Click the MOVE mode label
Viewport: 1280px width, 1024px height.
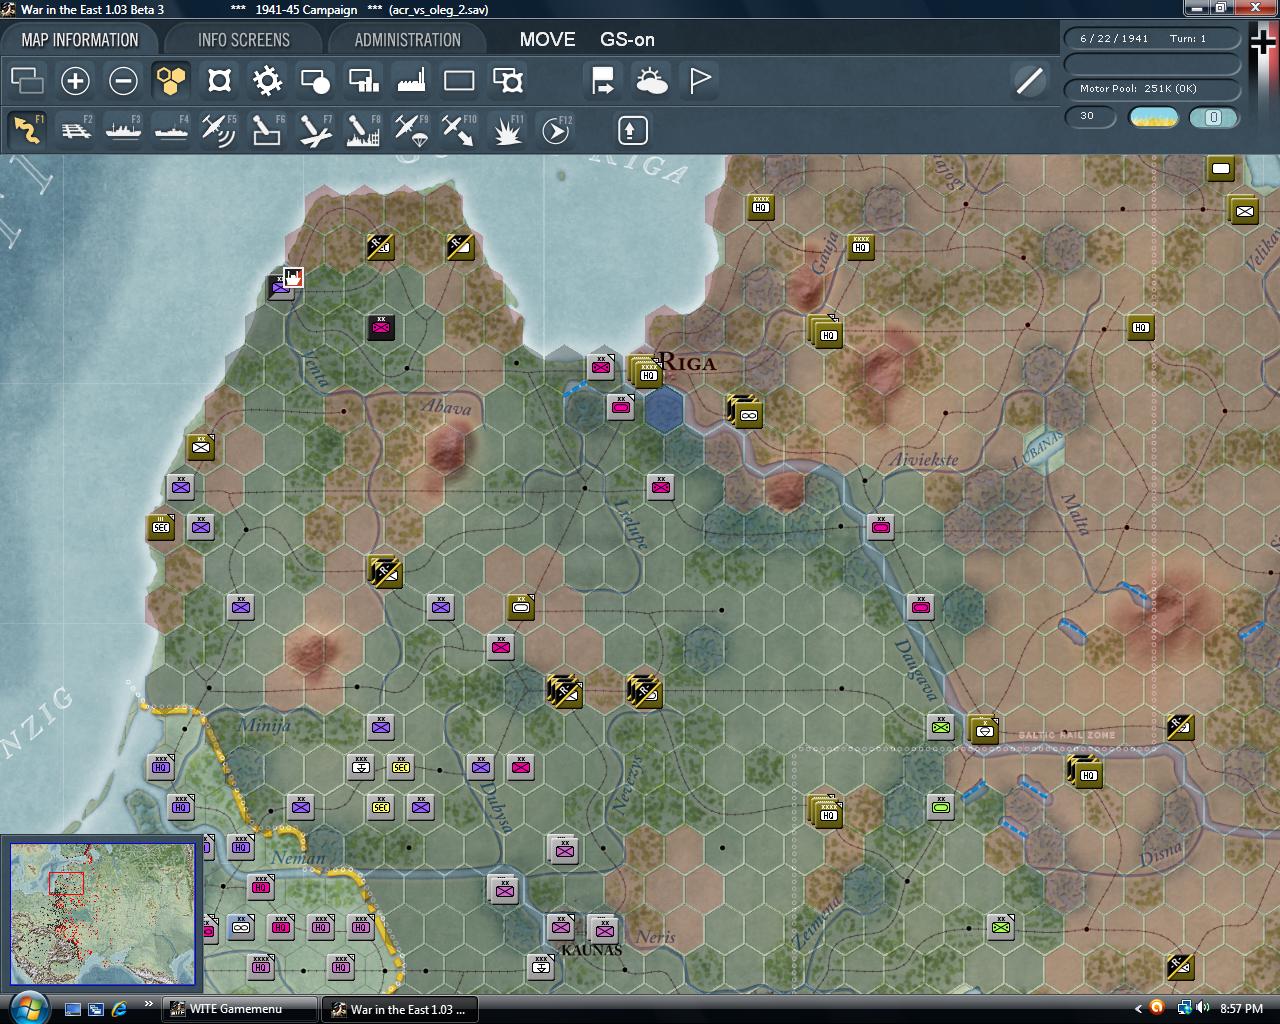tap(547, 40)
